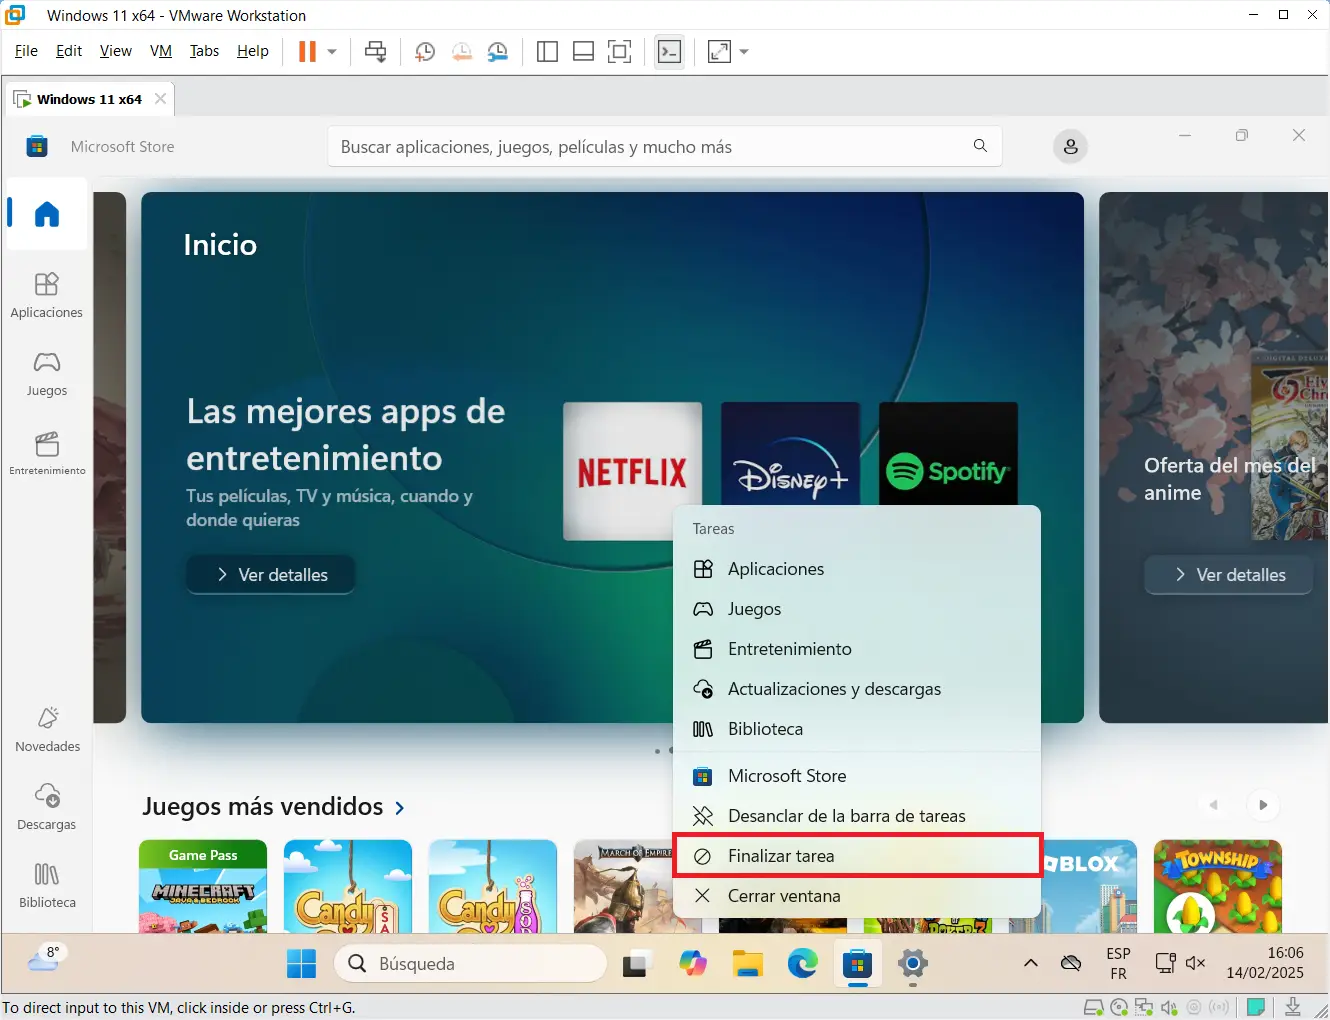Open the power options dropdown next to pause
The height and width of the screenshot is (1020, 1330).
coord(332,52)
